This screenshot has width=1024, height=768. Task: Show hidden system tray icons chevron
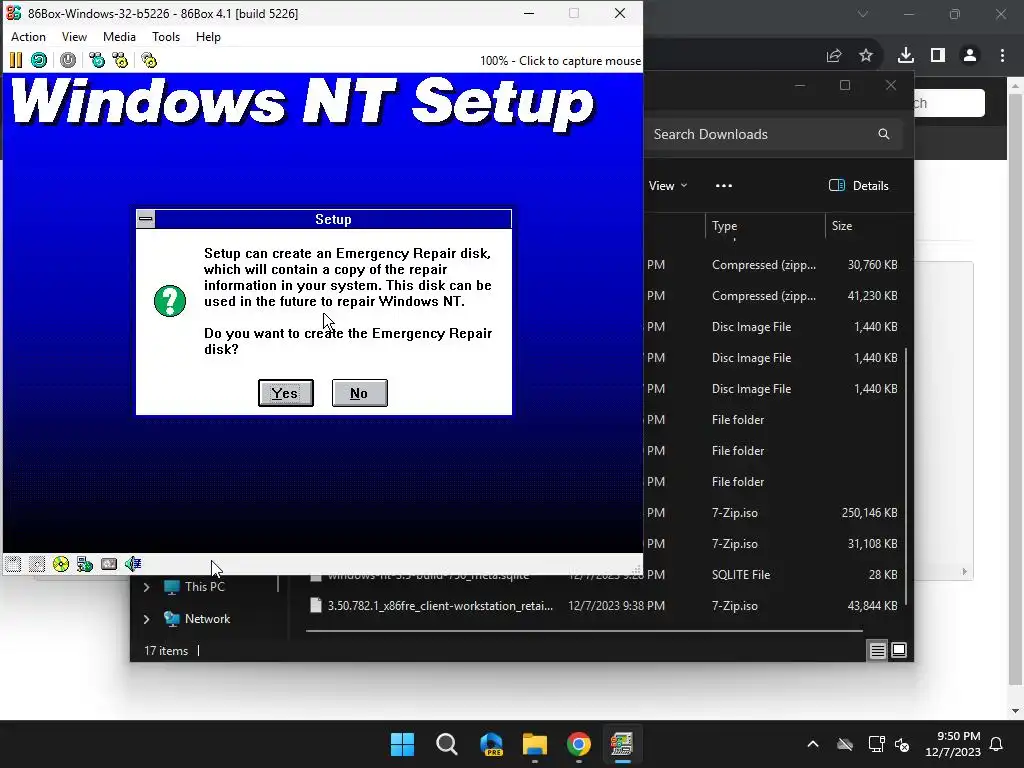813,744
